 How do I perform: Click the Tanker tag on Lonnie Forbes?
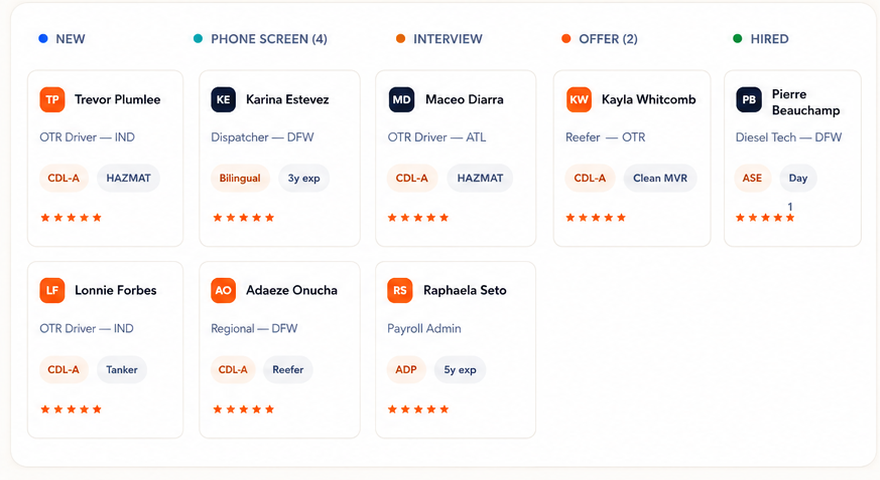122,370
